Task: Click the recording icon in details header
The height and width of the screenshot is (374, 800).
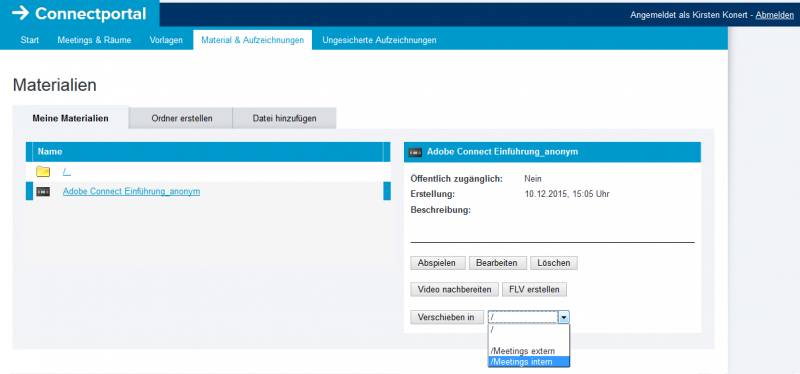Action: pos(415,152)
